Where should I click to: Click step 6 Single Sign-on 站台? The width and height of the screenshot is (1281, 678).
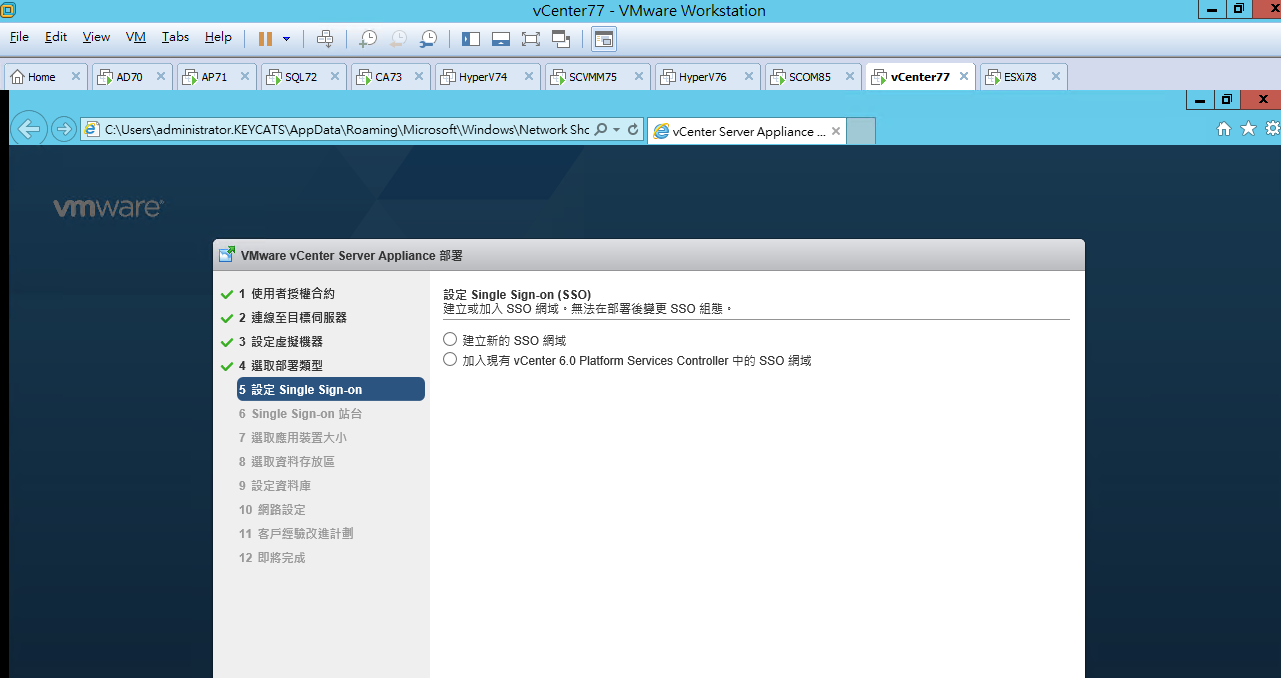[x=300, y=414]
